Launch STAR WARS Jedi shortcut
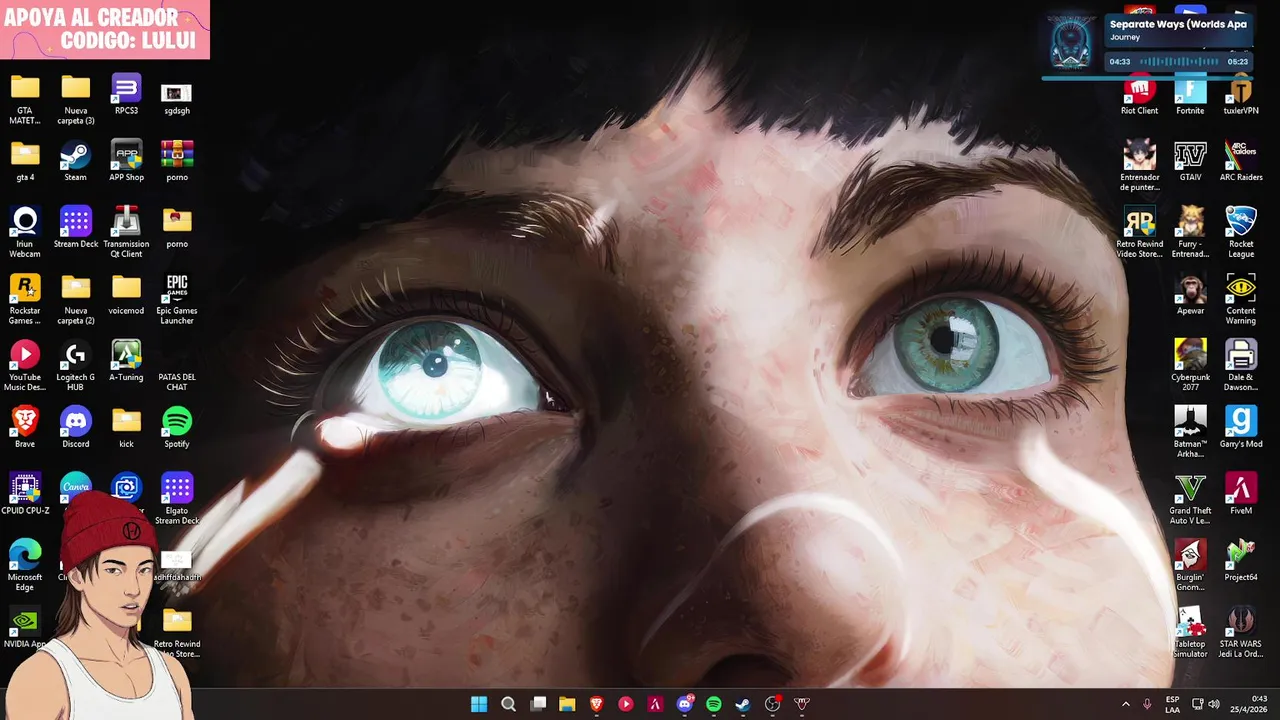 pyautogui.click(x=1241, y=634)
